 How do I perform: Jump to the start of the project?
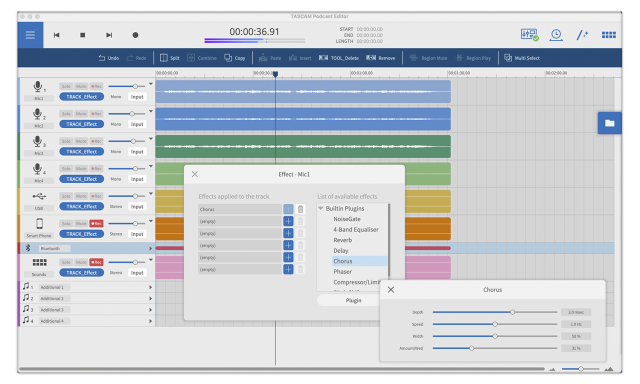[57, 35]
